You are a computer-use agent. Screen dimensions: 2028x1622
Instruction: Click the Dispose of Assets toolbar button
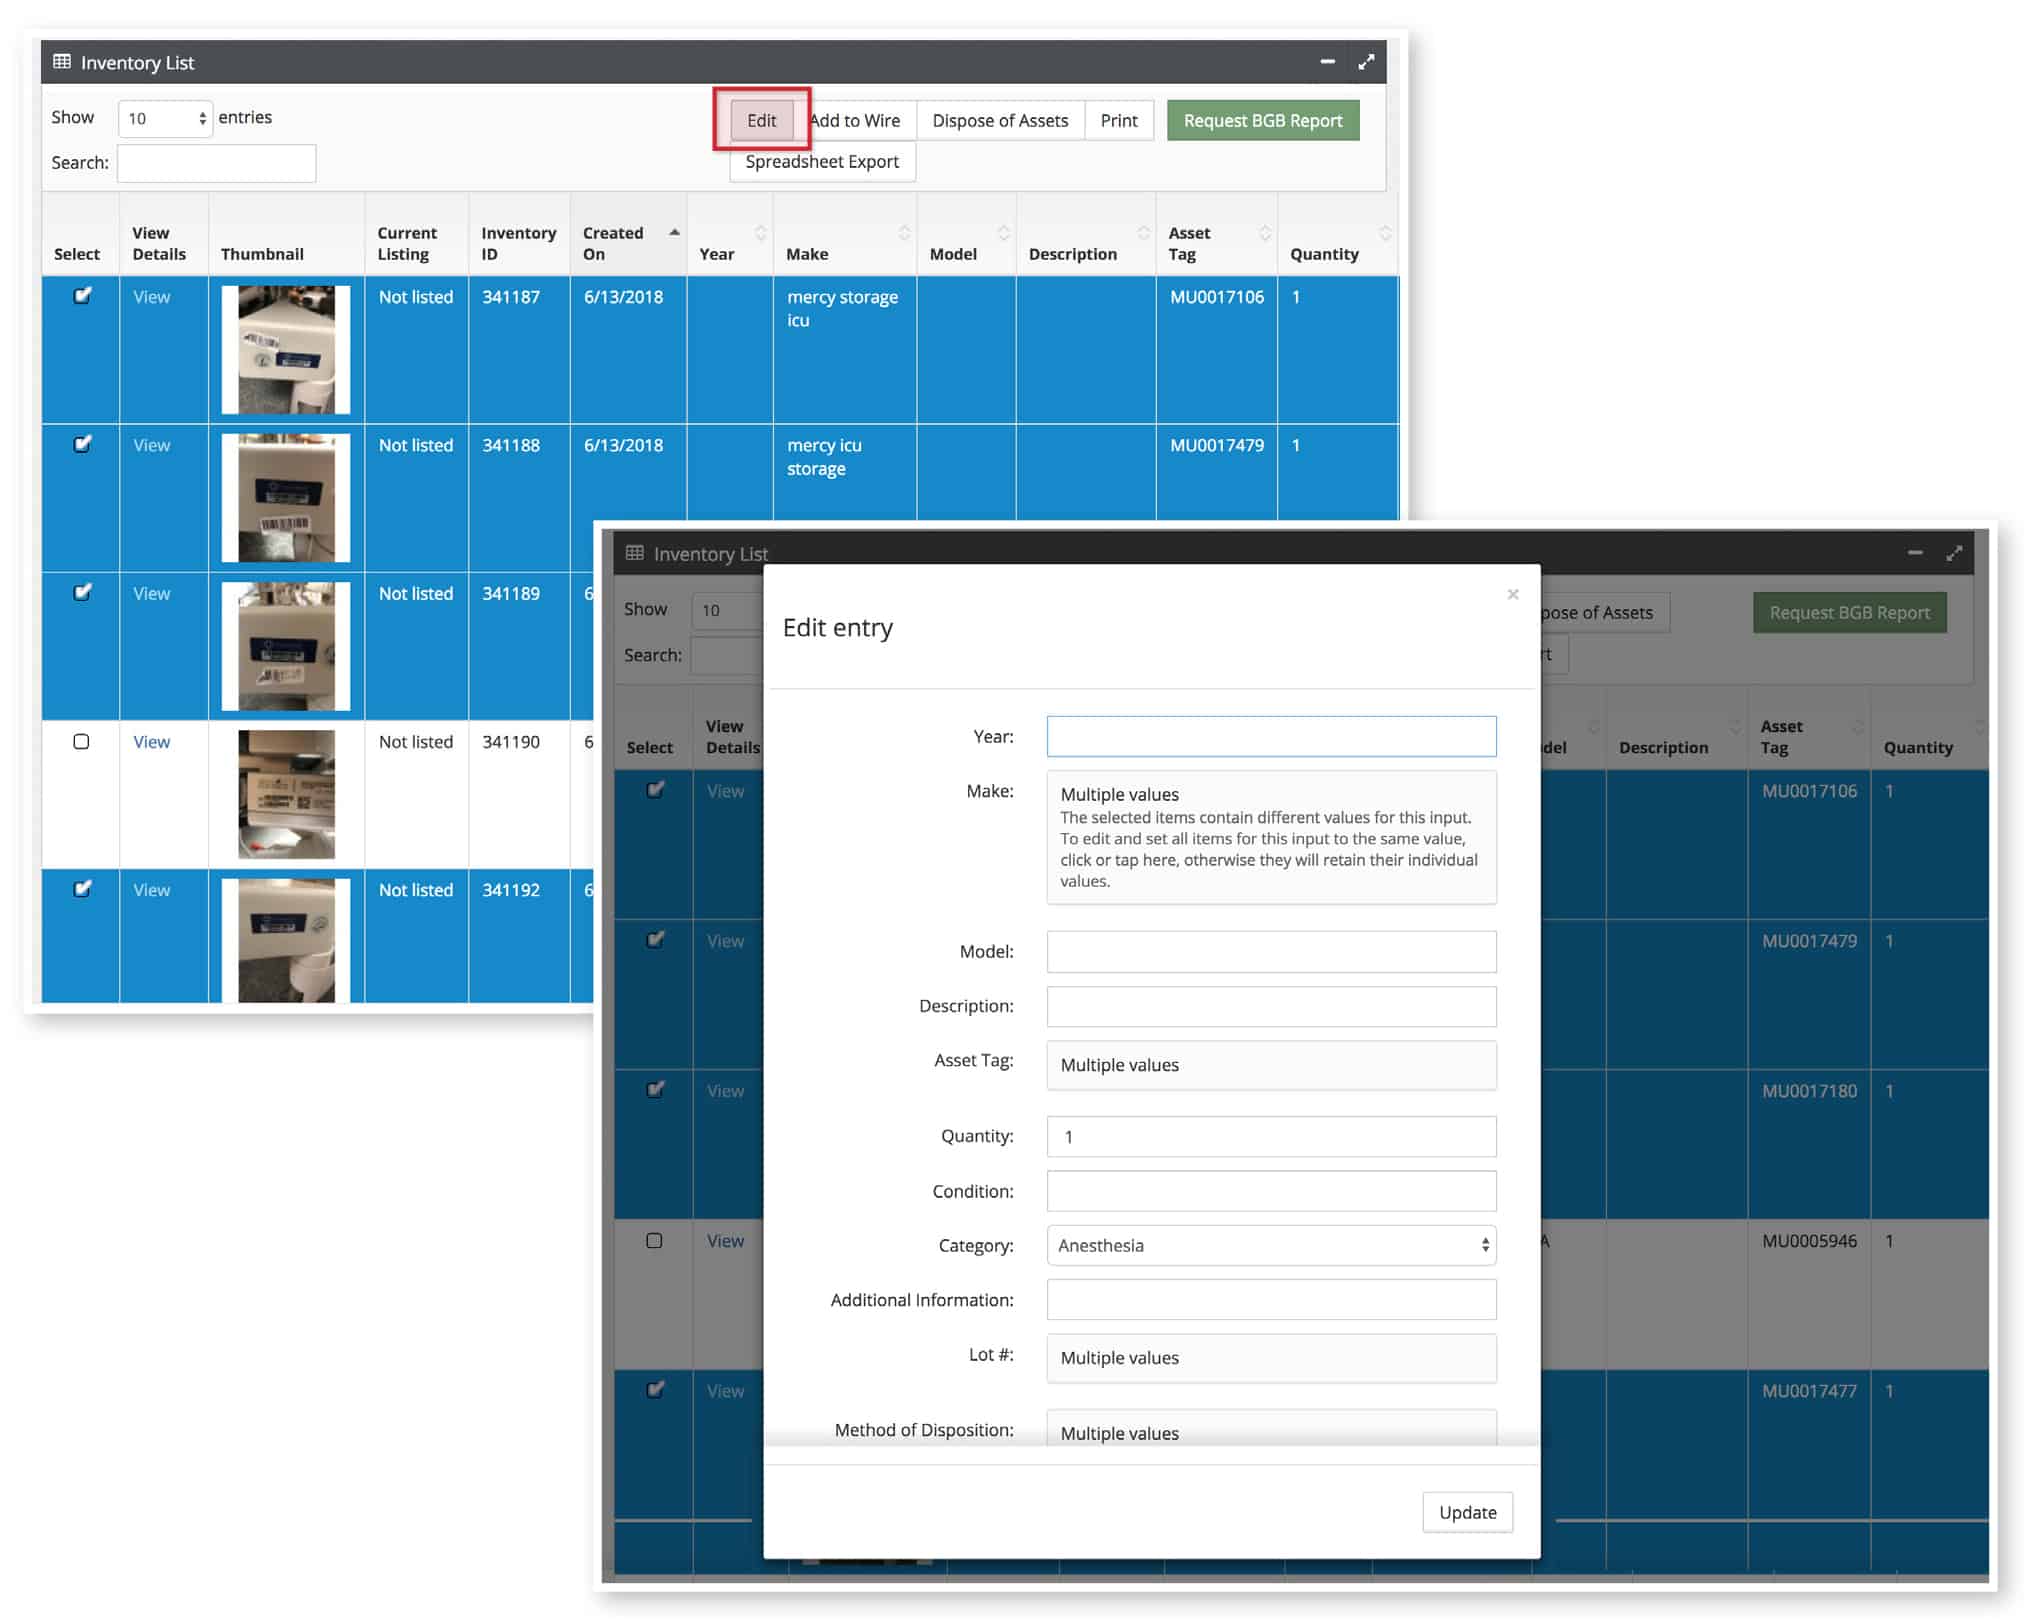(x=999, y=121)
